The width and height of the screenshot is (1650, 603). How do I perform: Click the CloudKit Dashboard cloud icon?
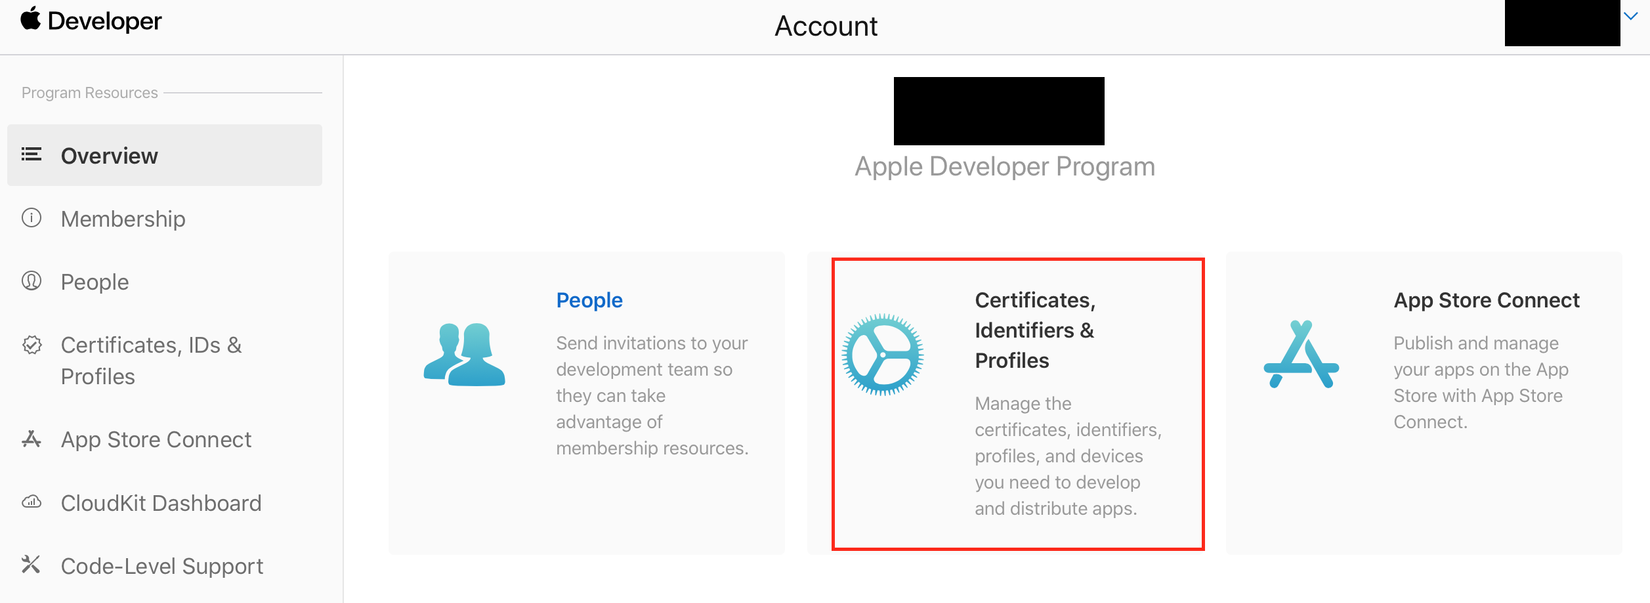32,502
